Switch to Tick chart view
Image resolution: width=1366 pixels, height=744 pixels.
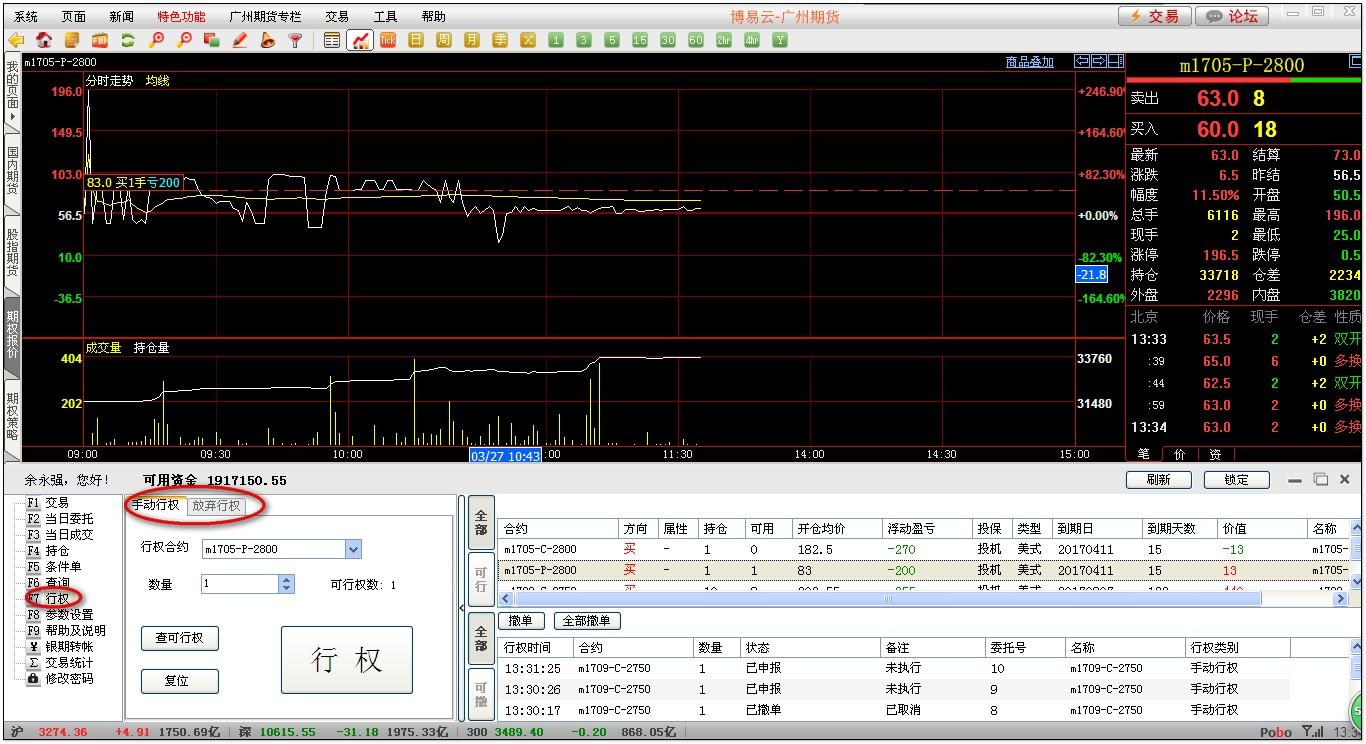tap(388, 40)
